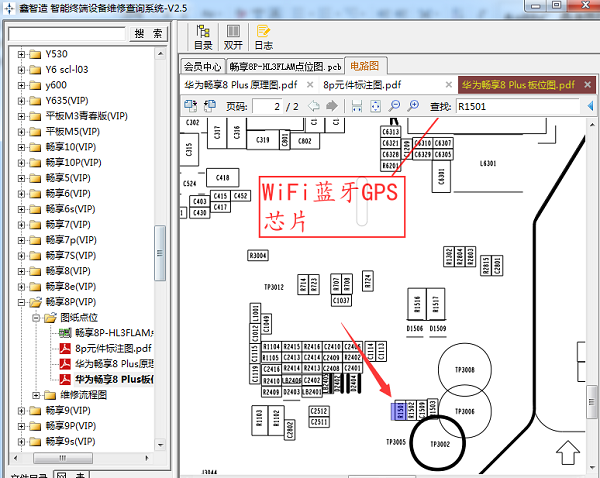This screenshot has height=478, width=600.
Task: Click highlighted R1501 component on board diagram
Action: (398, 411)
